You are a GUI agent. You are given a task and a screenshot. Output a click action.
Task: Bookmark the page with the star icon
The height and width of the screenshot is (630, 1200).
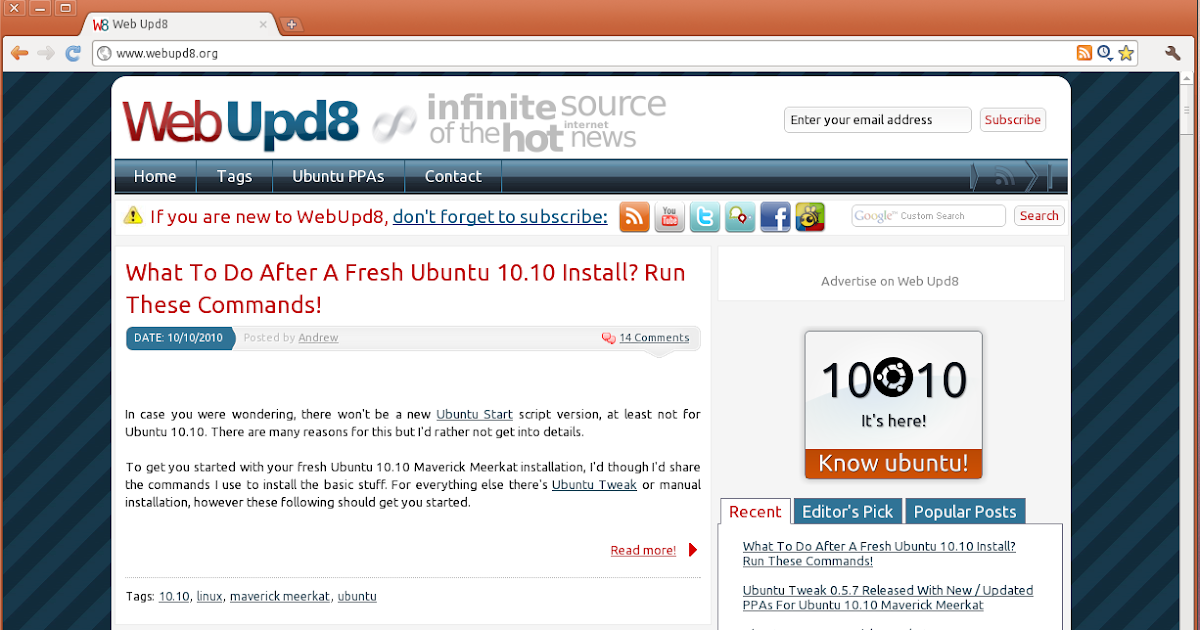[1124, 53]
